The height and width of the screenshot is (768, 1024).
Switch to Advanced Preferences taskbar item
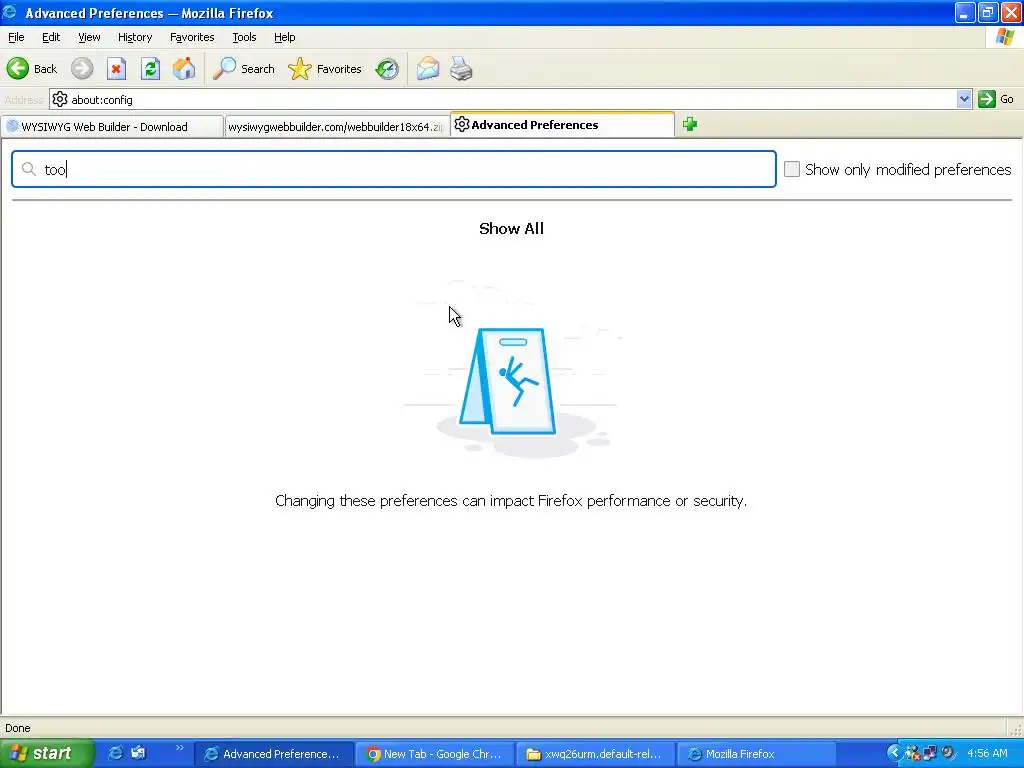(x=274, y=754)
